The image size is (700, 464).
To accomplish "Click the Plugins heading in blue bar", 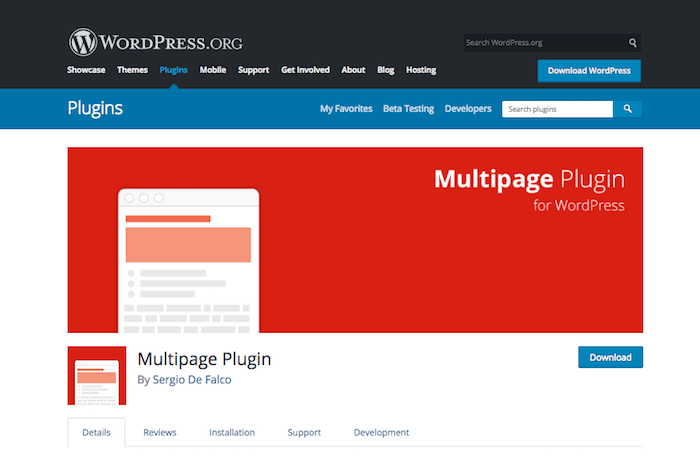I will pos(95,109).
